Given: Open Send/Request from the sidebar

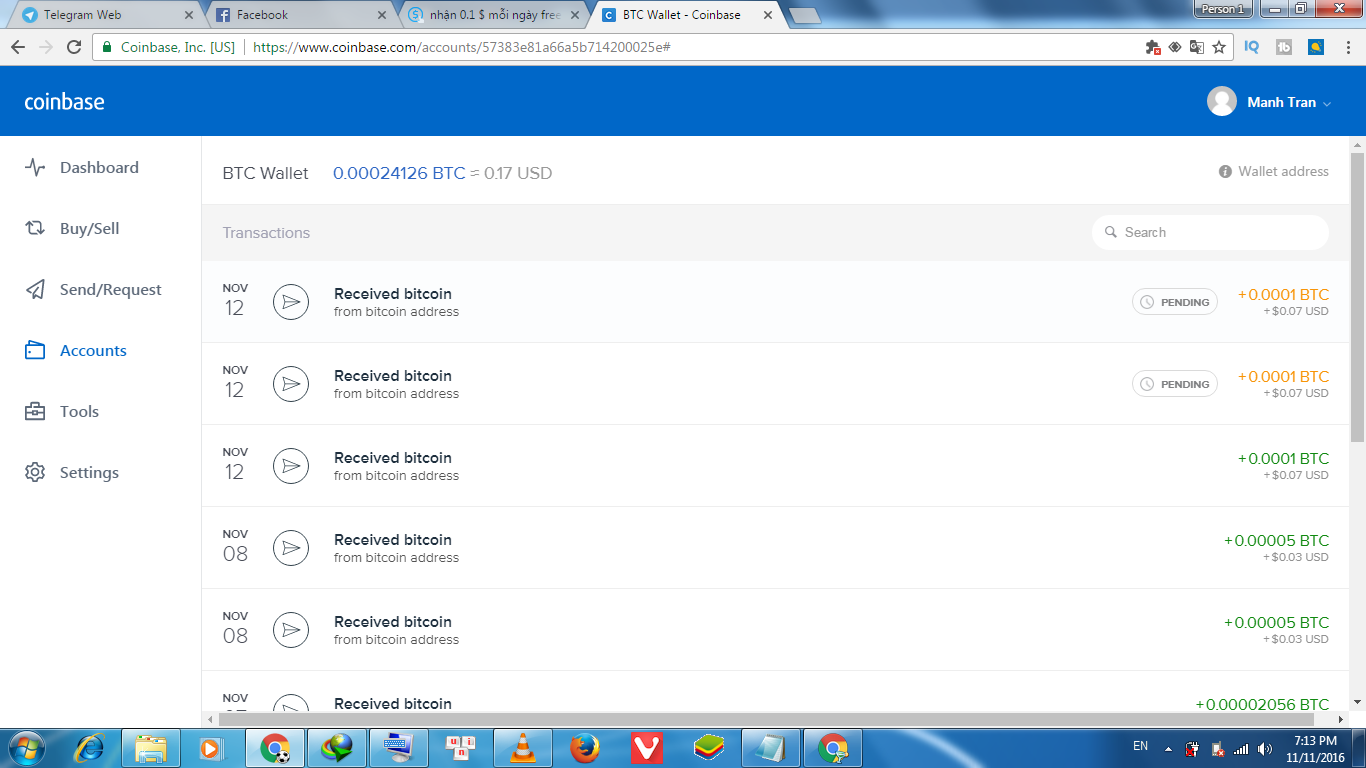Looking at the screenshot, I should (93, 290).
